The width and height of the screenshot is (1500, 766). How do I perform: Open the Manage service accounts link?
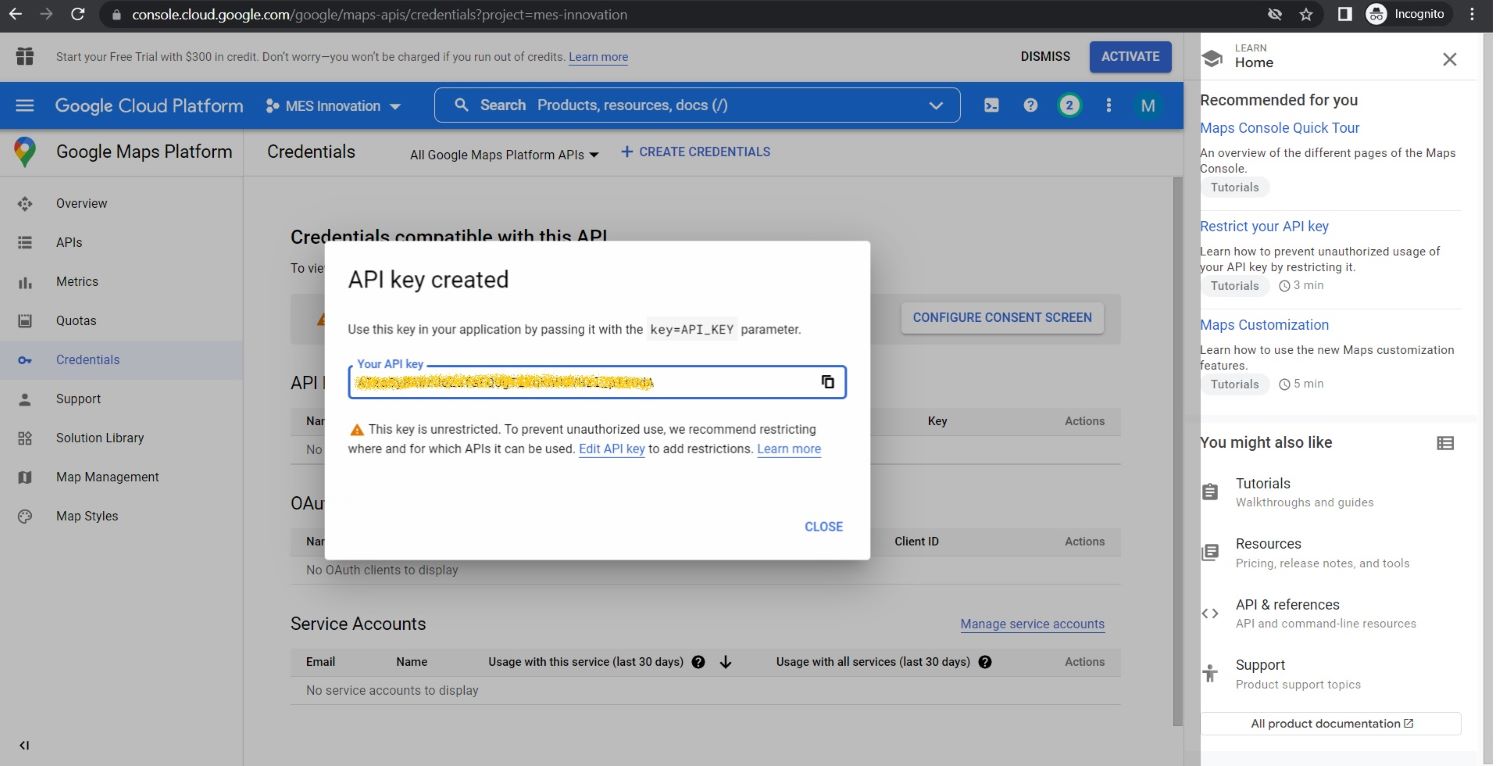point(1032,623)
